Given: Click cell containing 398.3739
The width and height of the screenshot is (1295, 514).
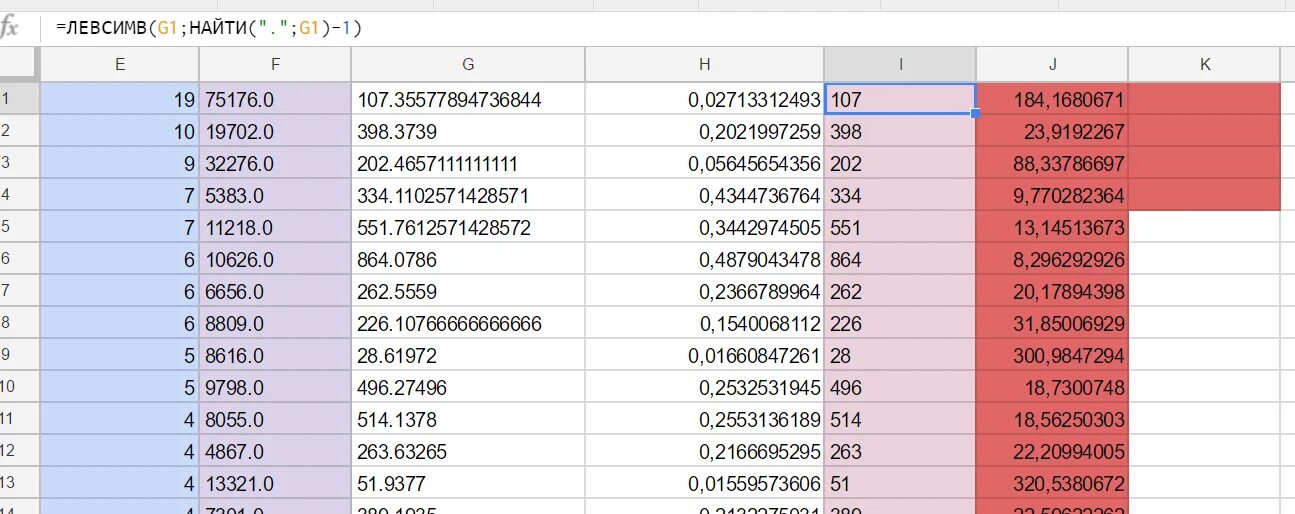Looking at the screenshot, I should tap(468, 131).
